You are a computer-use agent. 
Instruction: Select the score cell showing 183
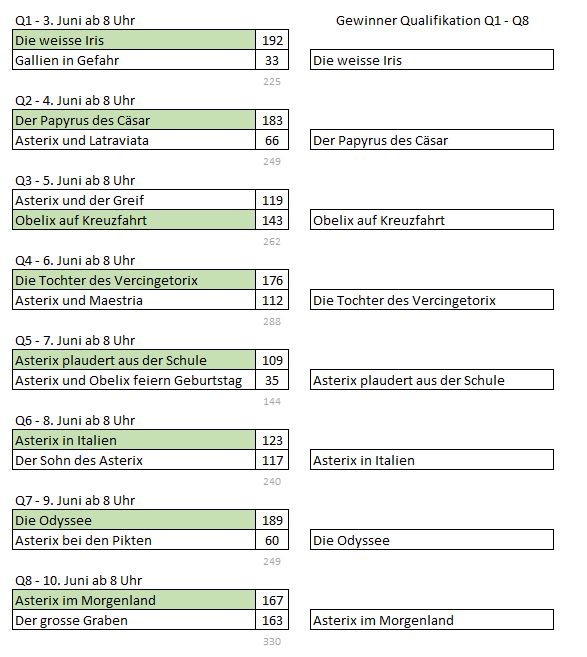click(272, 120)
